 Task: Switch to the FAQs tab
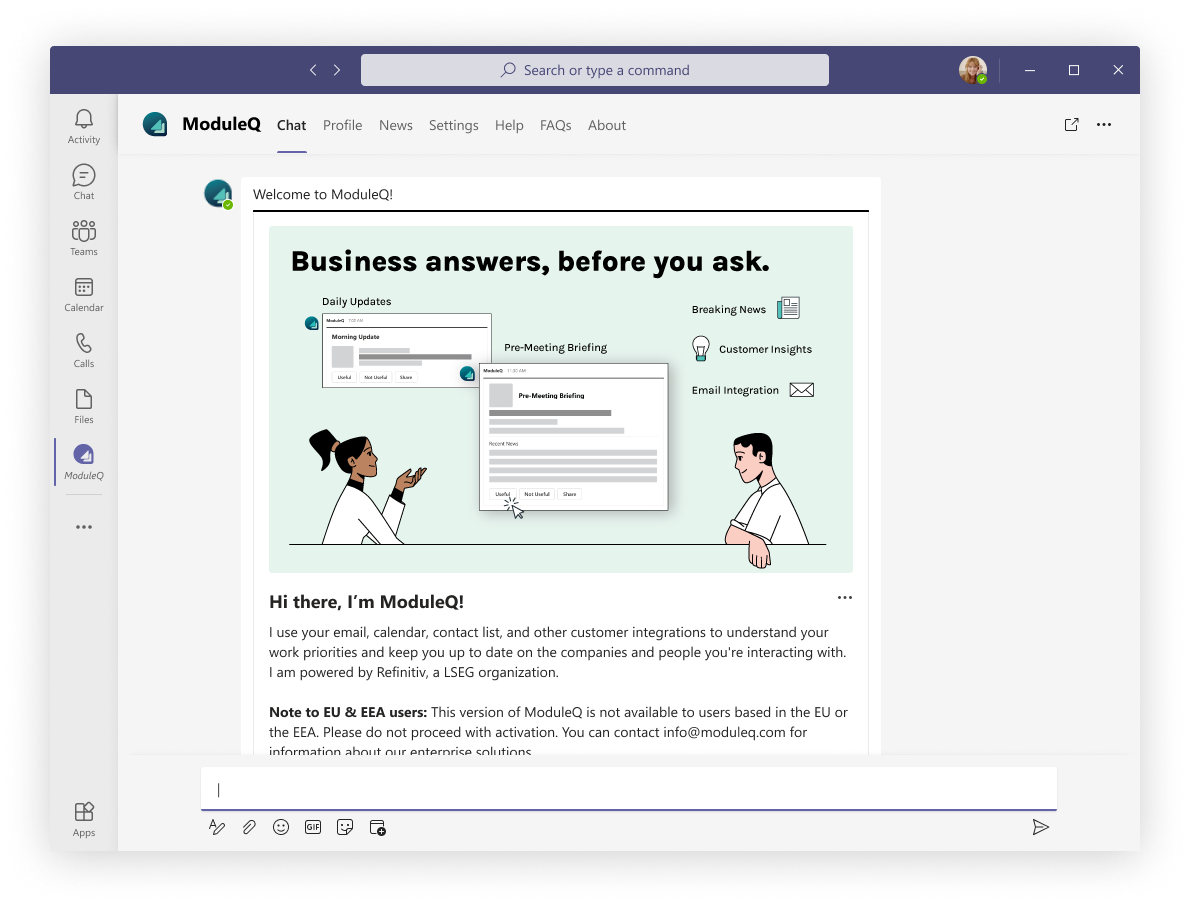pyautogui.click(x=556, y=125)
